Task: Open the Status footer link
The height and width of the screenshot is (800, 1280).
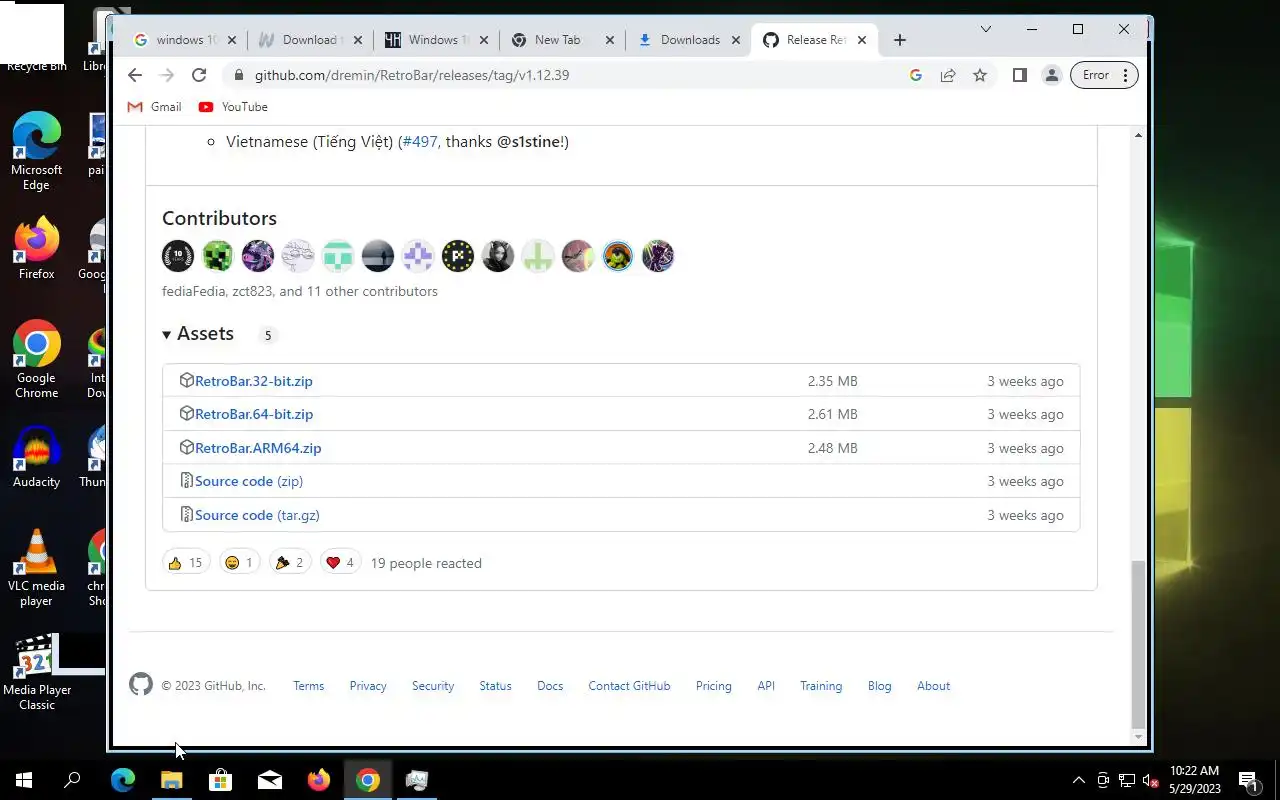Action: click(495, 686)
